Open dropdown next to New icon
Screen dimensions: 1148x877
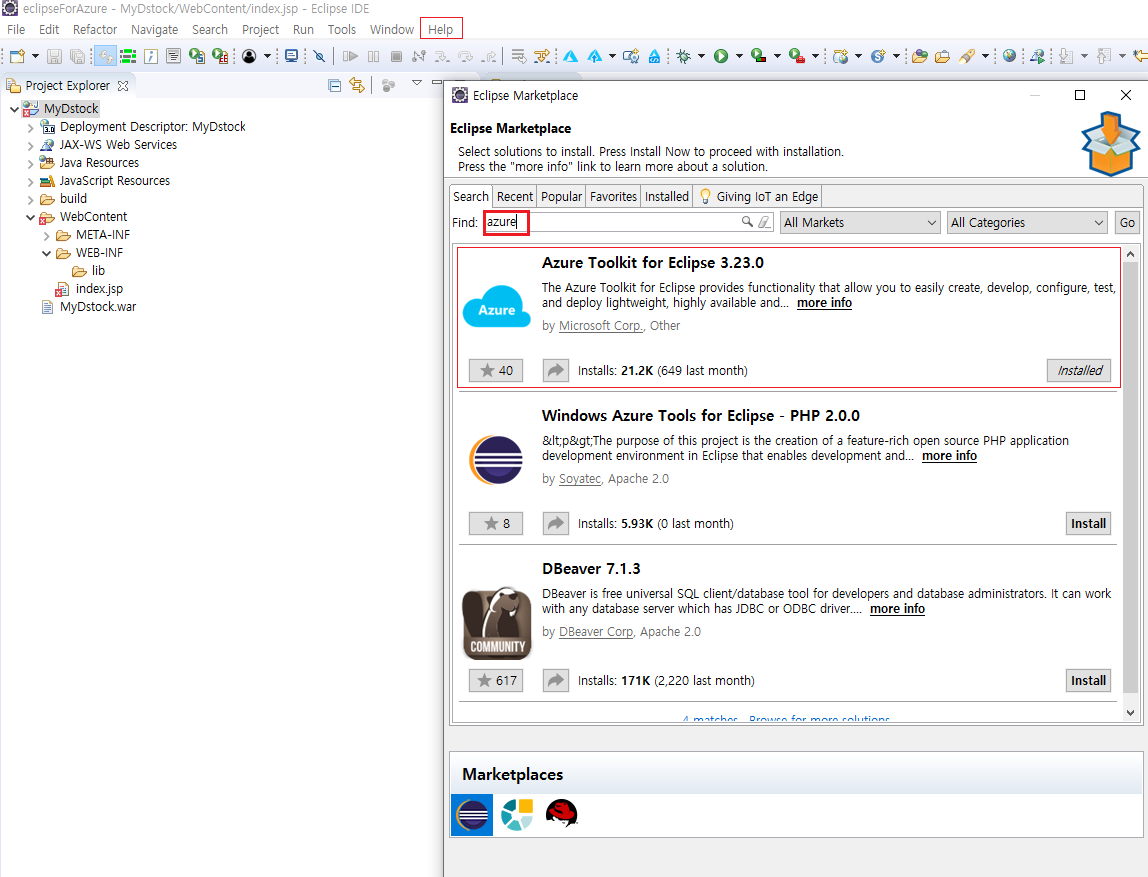tap(35, 56)
